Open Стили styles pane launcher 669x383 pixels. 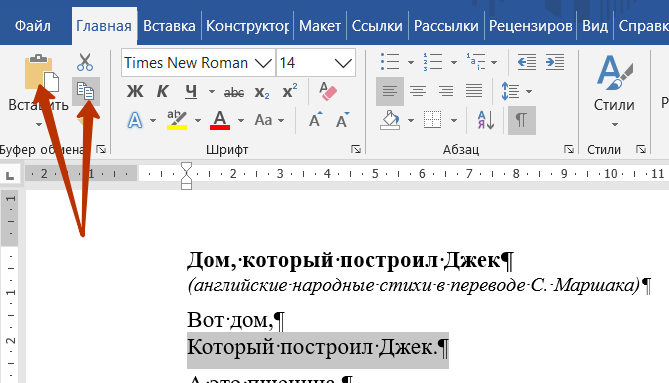tap(641, 149)
